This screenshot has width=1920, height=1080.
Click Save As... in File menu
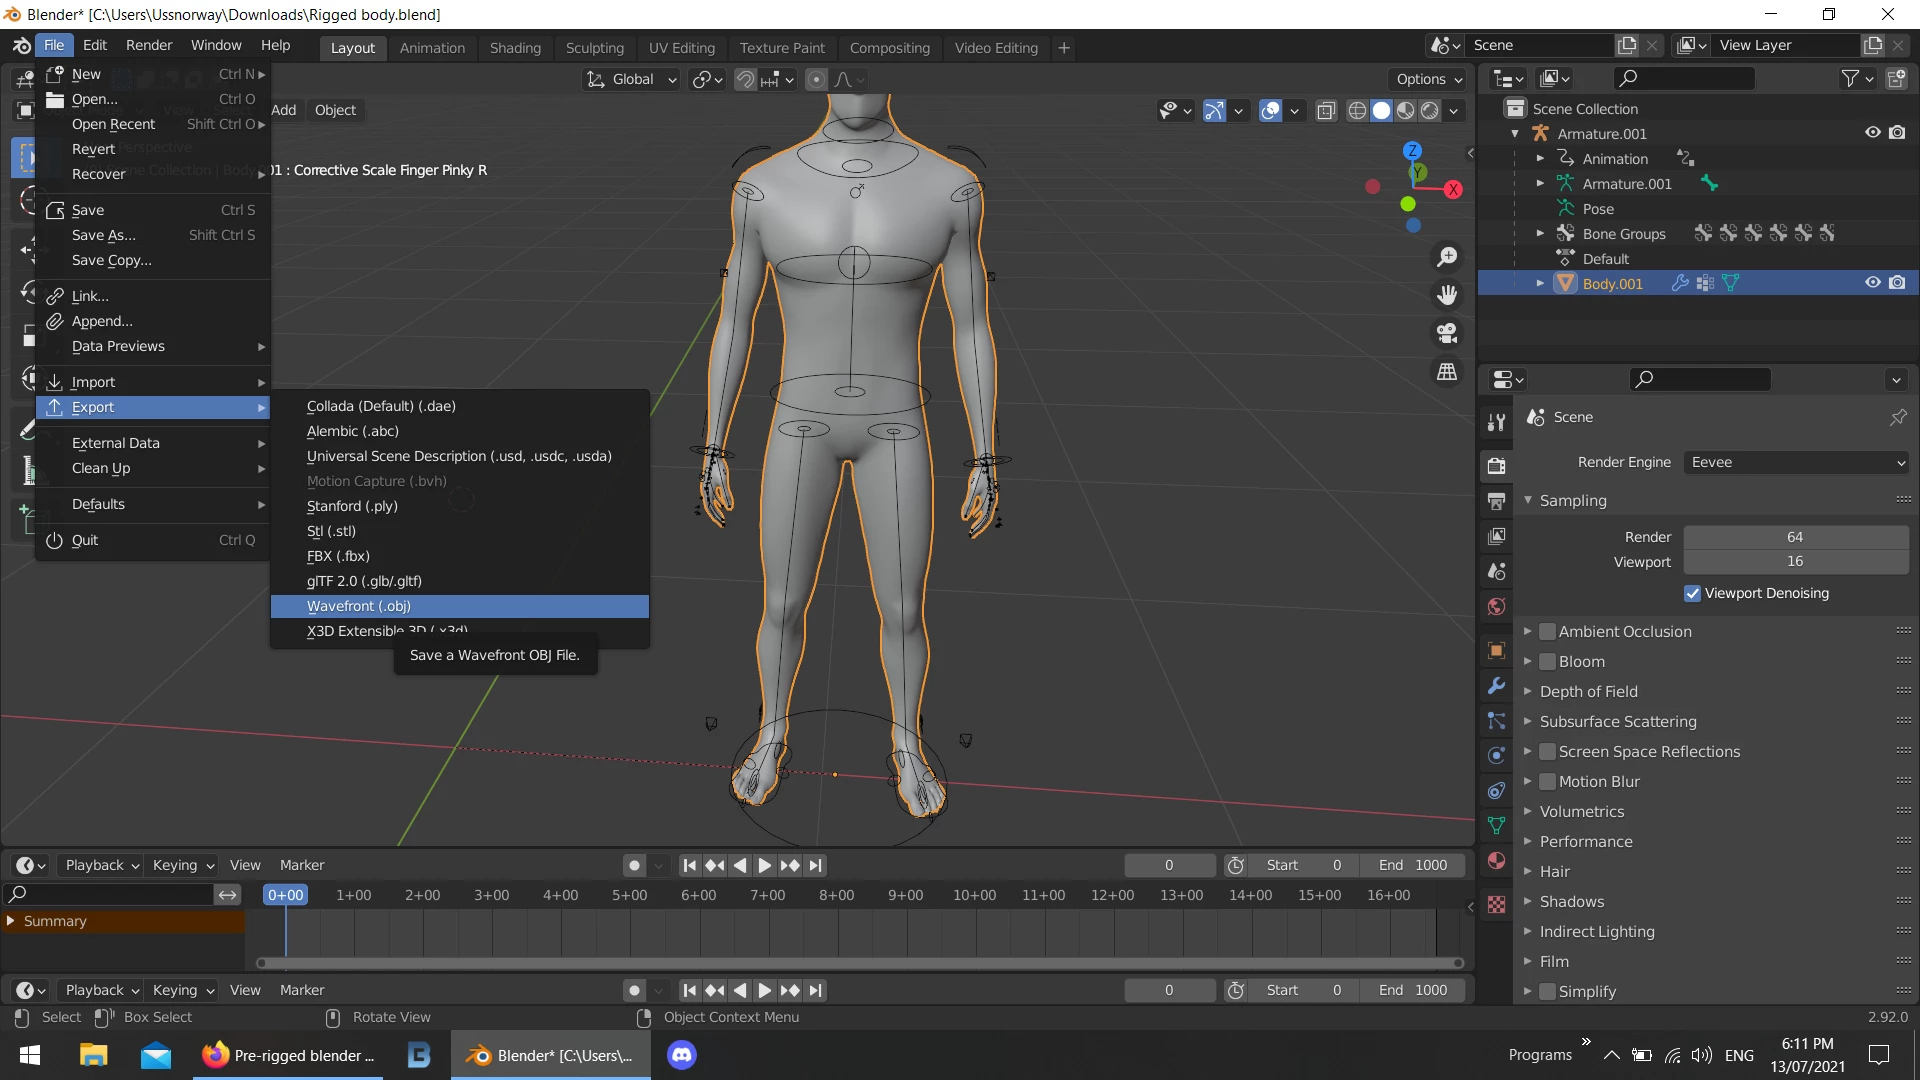click(x=103, y=235)
